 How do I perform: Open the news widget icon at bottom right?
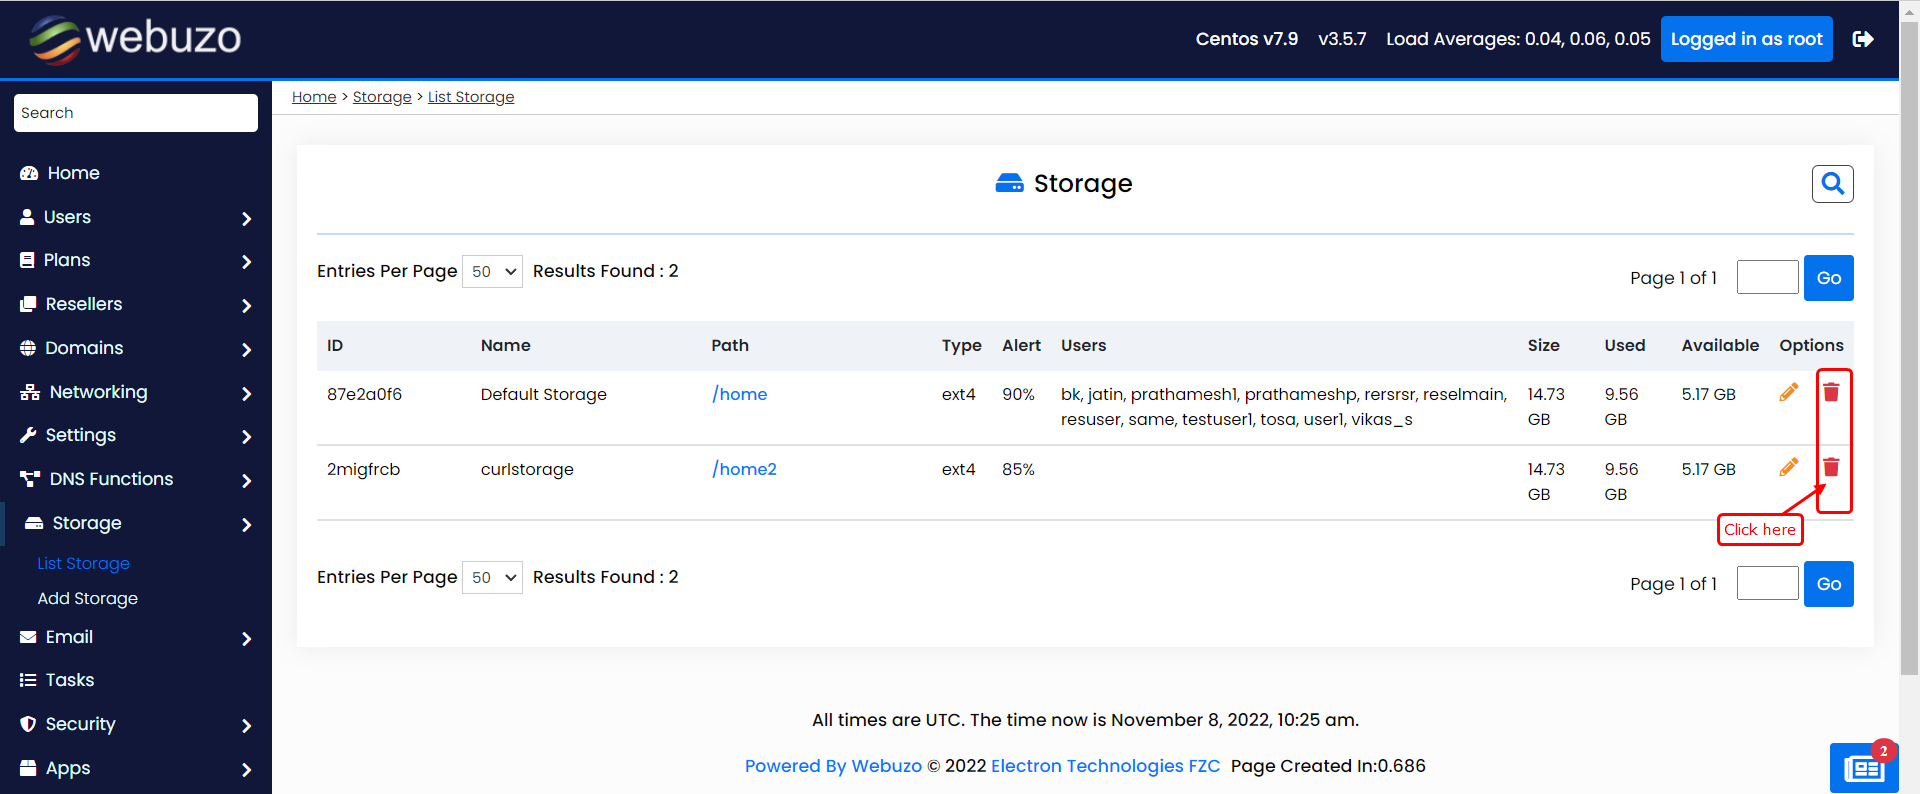tap(1863, 768)
